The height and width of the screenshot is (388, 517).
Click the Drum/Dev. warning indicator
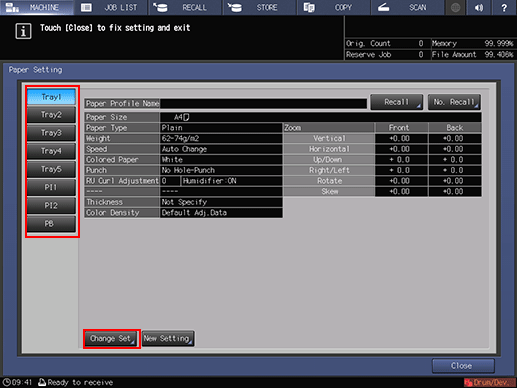point(490,382)
